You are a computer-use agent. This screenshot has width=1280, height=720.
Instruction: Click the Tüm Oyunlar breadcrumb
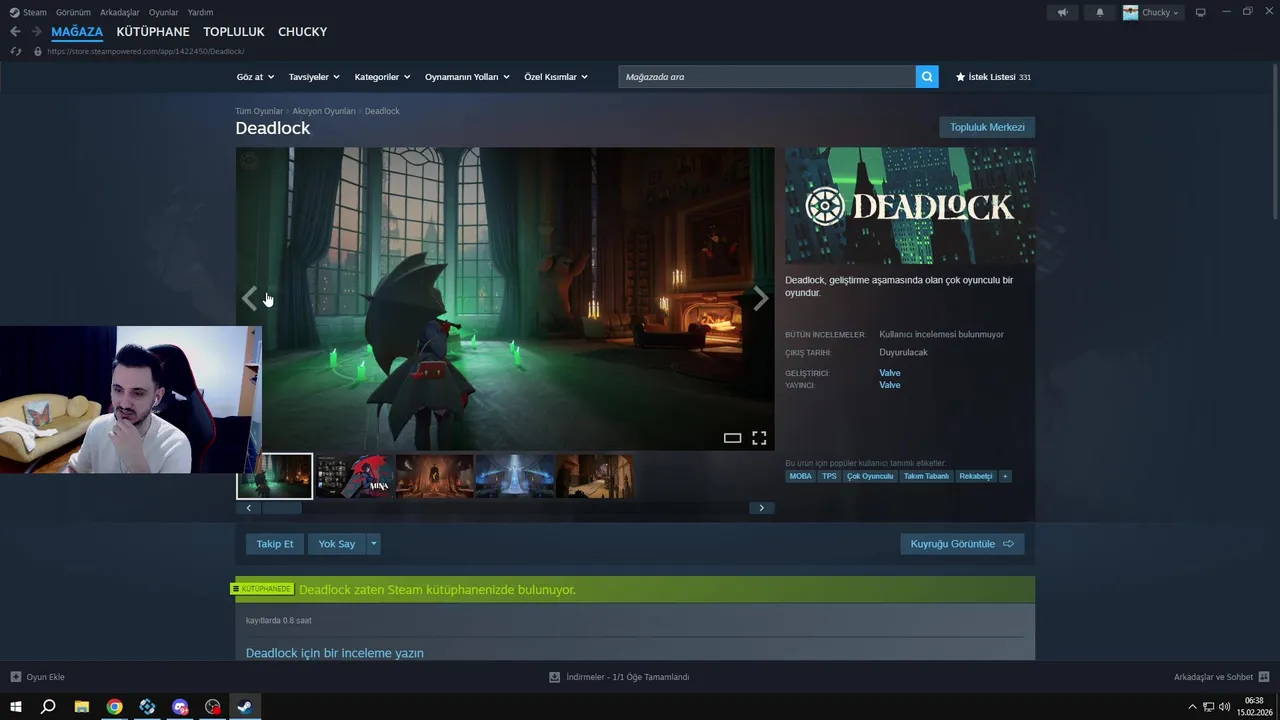click(259, 111)
